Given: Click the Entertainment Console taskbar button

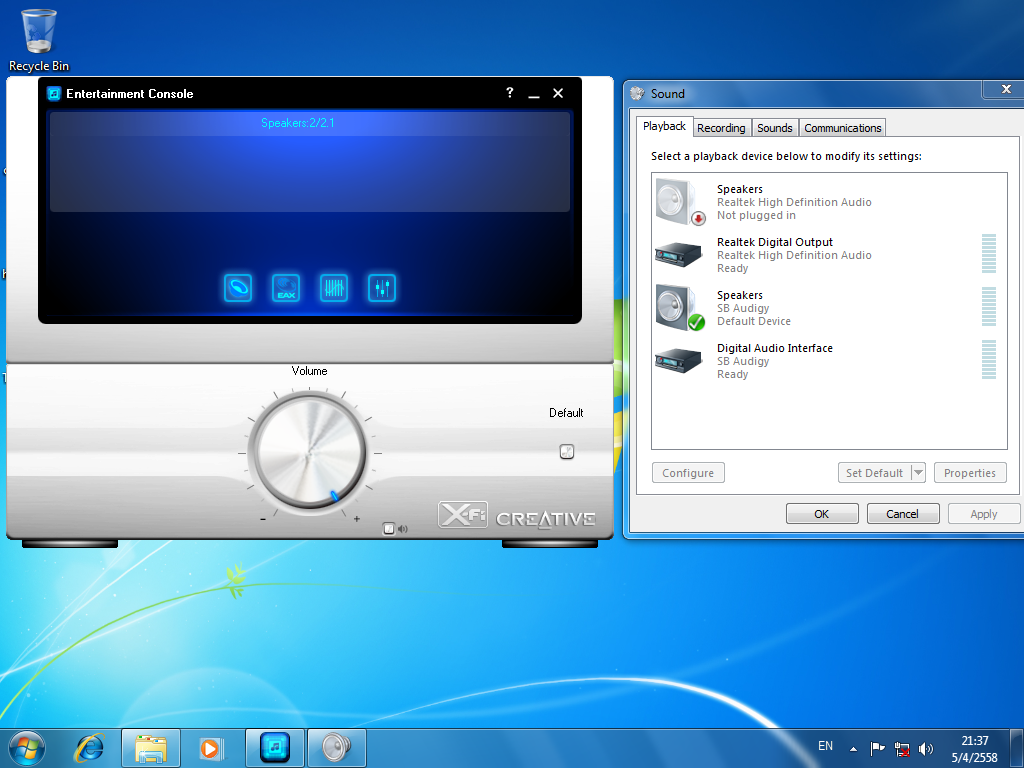Looking at the screenshot, I should tap(275, 748).
